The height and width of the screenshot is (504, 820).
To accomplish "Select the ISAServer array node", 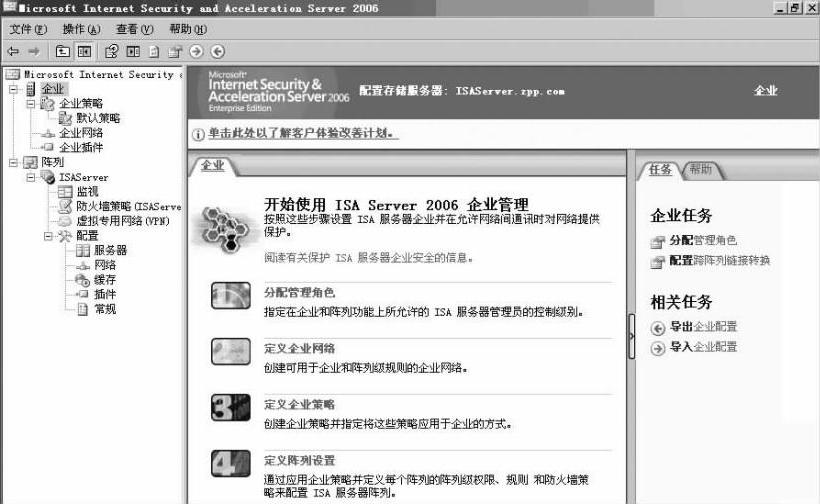I will 83,177.
